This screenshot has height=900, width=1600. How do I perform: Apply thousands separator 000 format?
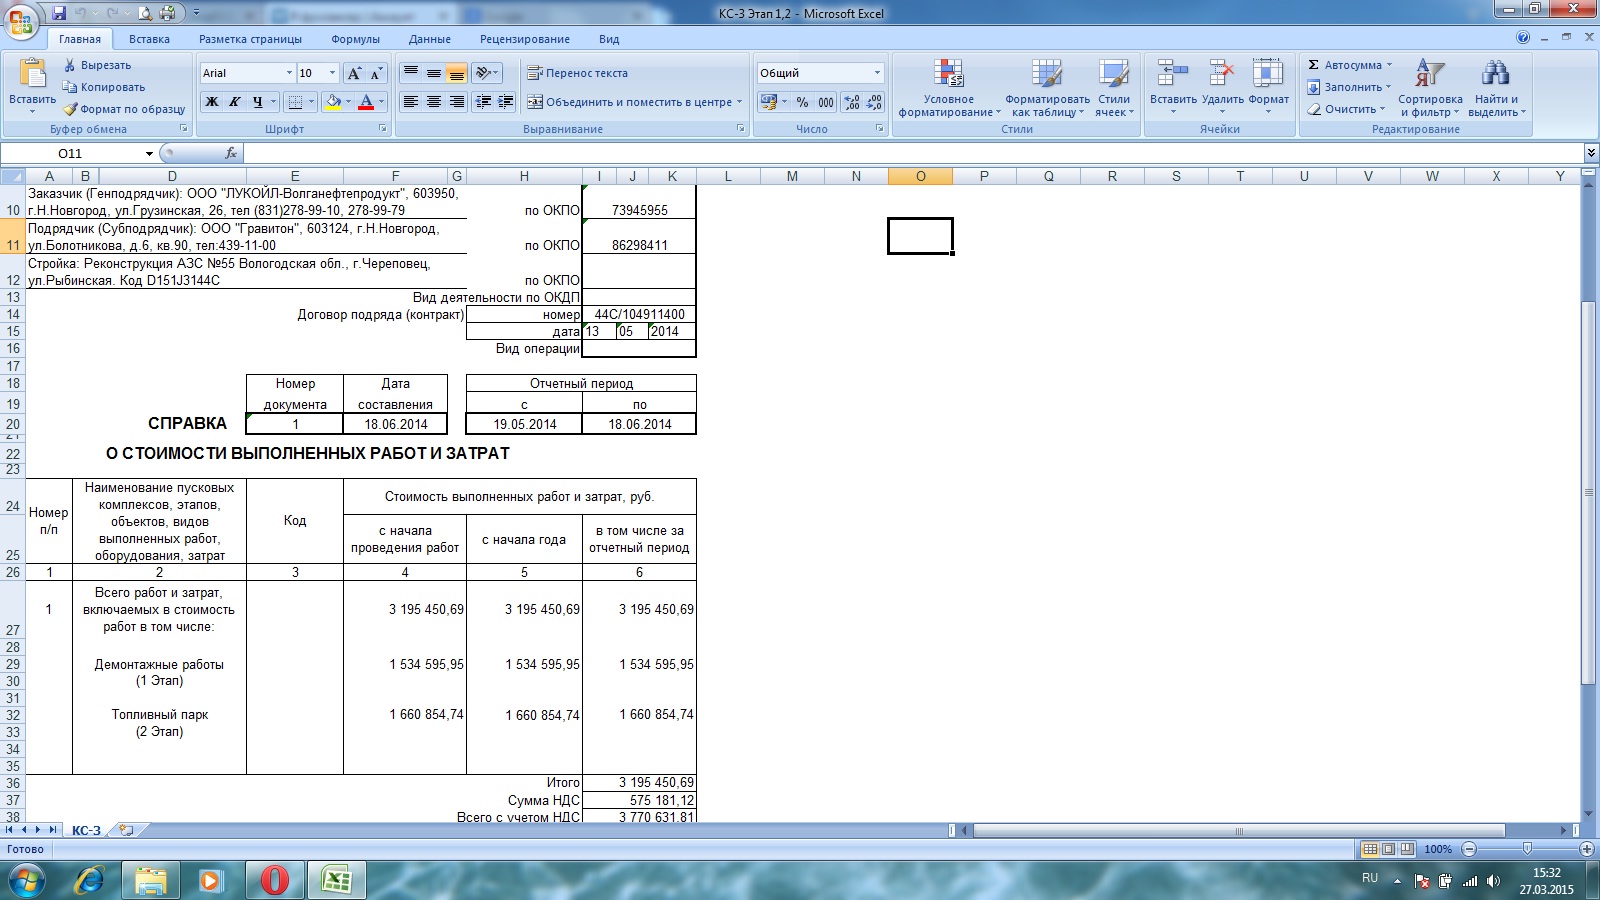[826, 102]
